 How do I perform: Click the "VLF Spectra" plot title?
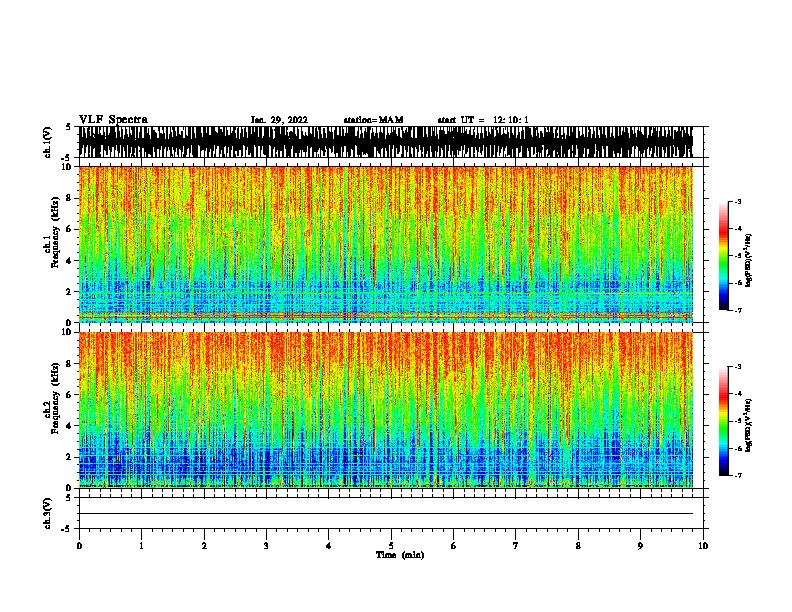113,120
